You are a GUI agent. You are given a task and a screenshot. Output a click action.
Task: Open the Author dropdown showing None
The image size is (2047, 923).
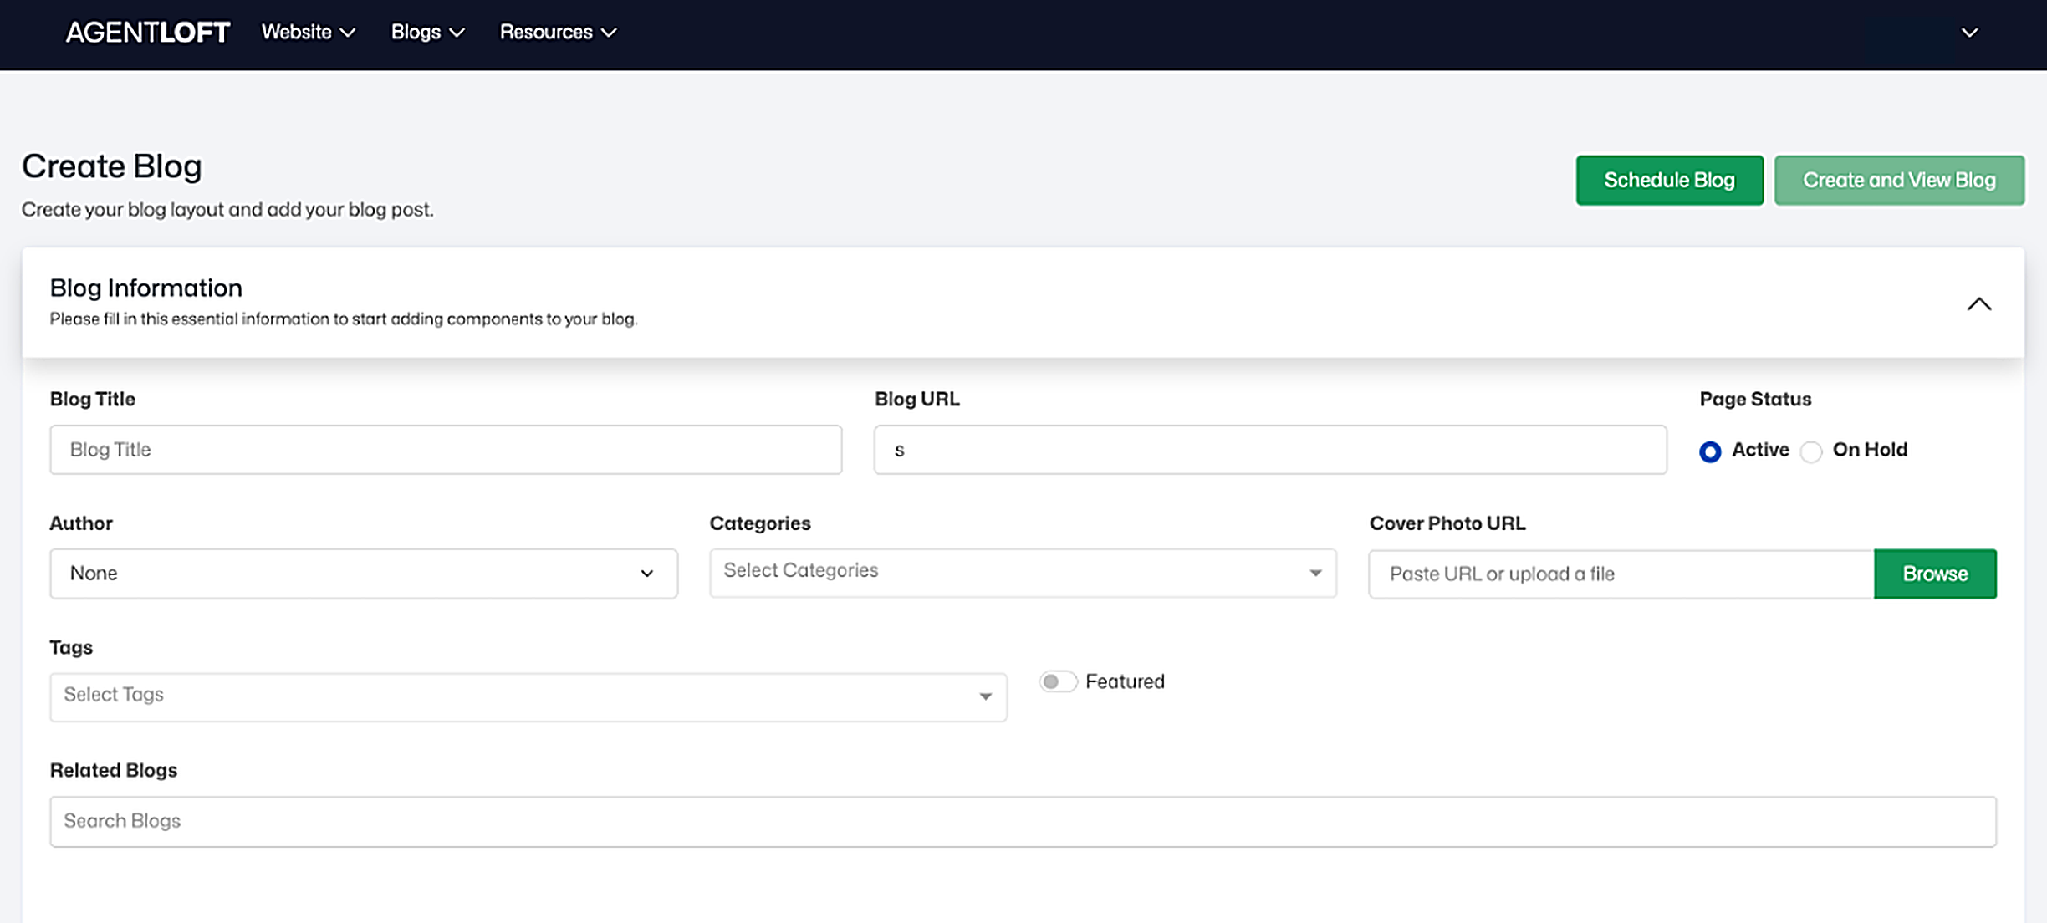(x=364, y=574)
